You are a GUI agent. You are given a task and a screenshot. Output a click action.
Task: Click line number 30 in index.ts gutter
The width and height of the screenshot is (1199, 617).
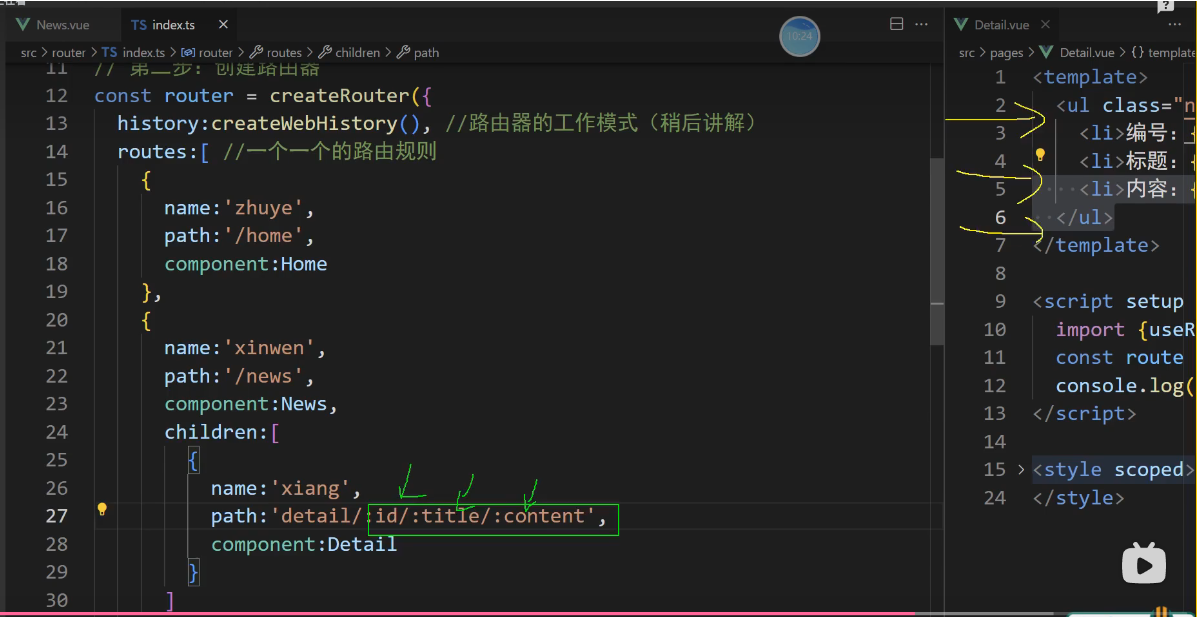pyautogui.click(x=57, y=600)
